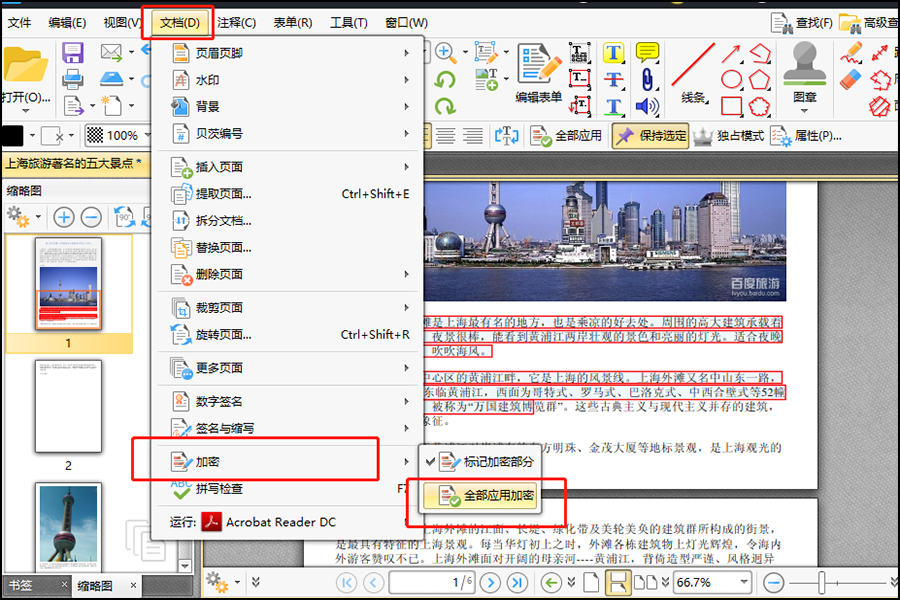The image size is (900, 600).
Task: Go to the next page
Action: point(490,583)
